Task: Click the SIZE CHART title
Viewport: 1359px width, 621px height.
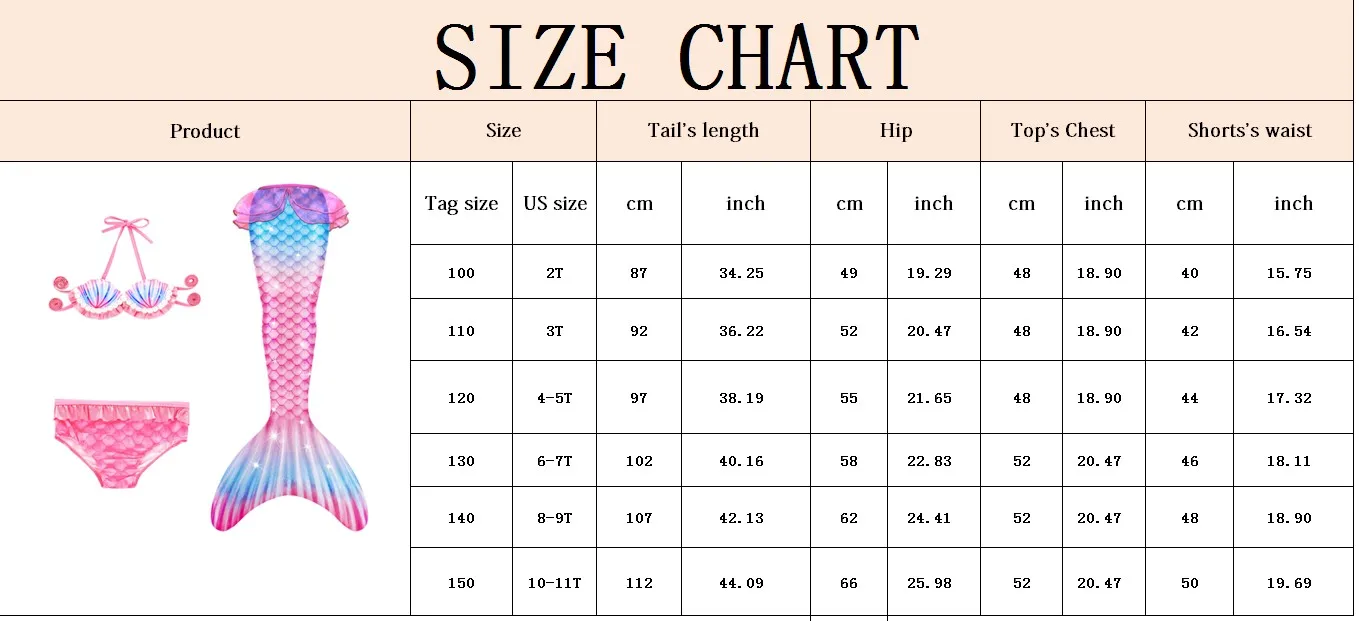Action: [677, 57]
